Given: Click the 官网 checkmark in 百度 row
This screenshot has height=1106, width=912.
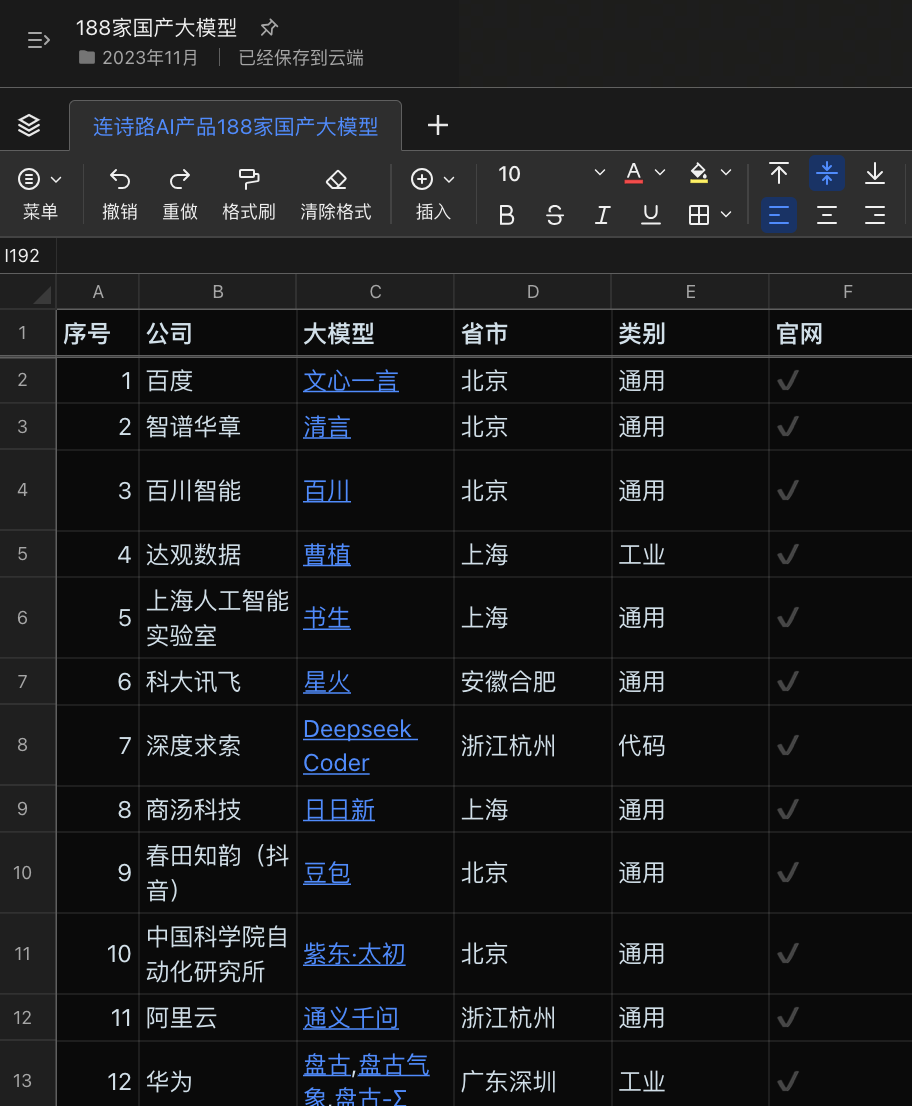Looking at the screenshot, I should (788, 381).
